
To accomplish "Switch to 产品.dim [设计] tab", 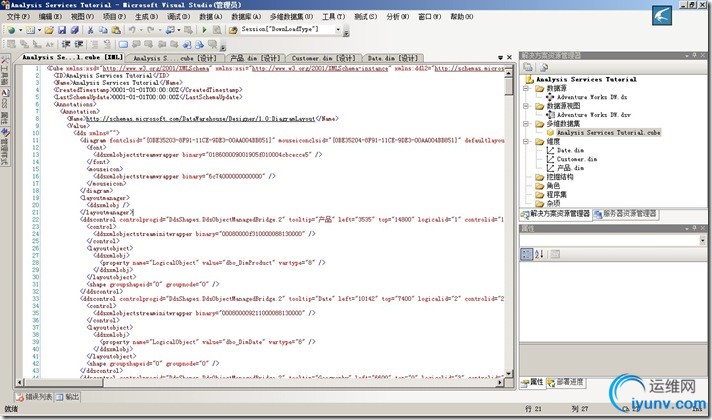I will click(x=255, y=58).
